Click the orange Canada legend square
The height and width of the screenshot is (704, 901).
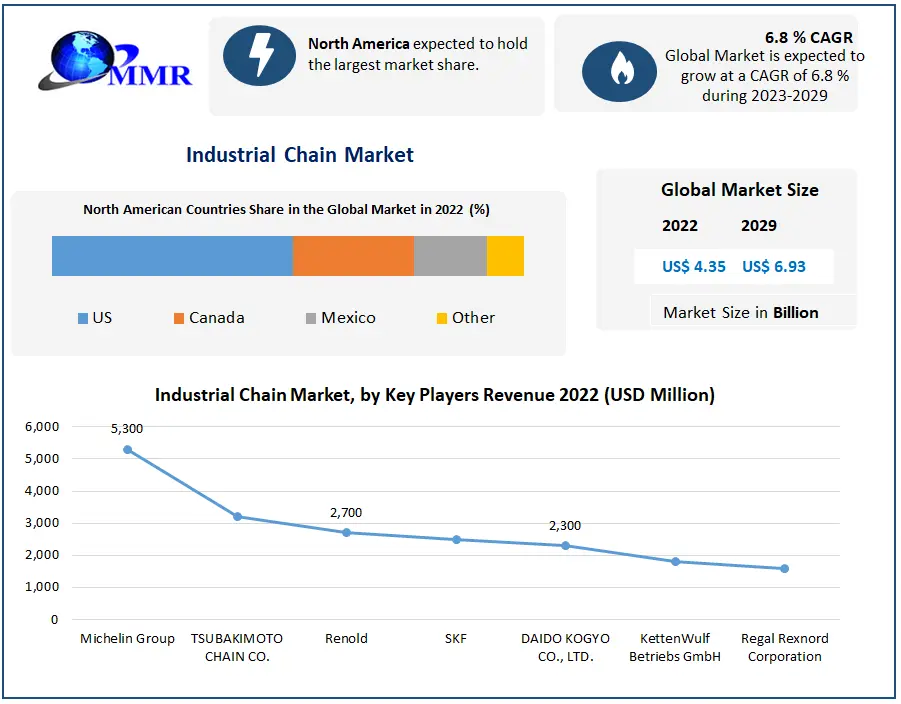pyautogui.click(x=179, y=318)
